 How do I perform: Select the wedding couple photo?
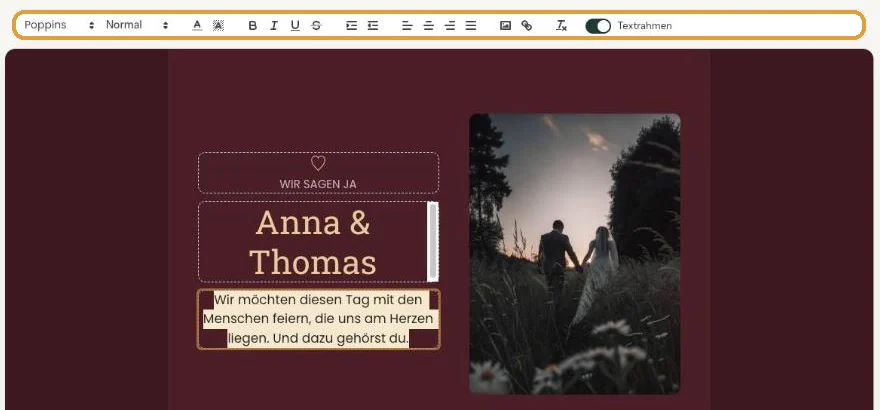tap(575, 254)
